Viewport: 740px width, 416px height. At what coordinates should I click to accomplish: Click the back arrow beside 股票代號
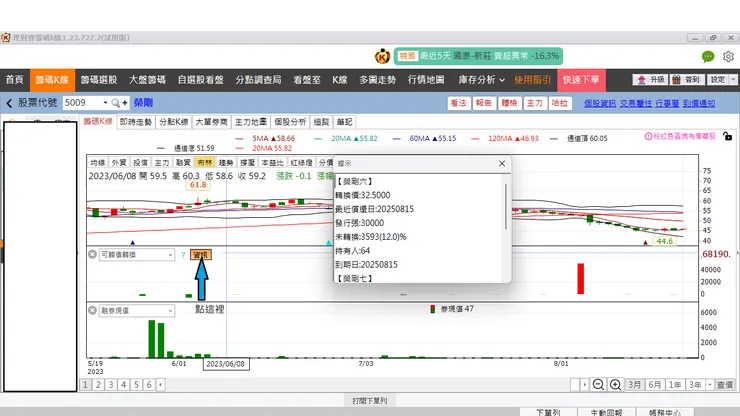9,103
